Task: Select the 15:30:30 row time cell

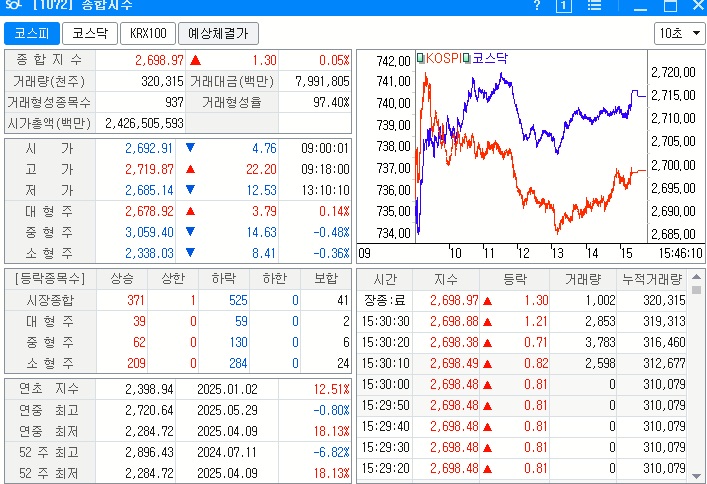Action: point(385,322)
